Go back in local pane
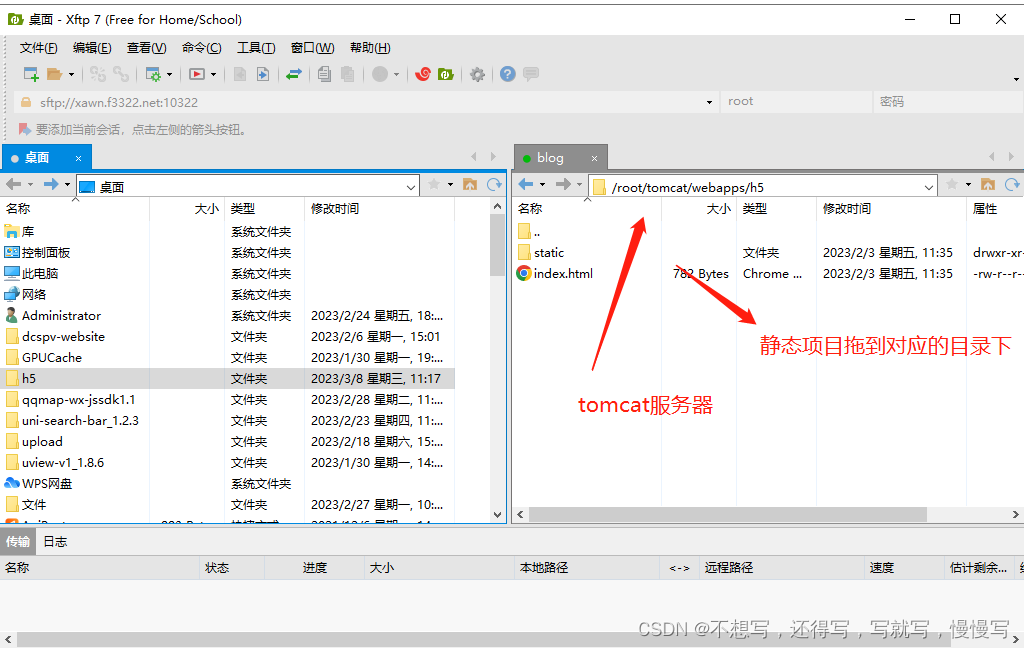This screenshot has width=1024, height=648. 14,185
